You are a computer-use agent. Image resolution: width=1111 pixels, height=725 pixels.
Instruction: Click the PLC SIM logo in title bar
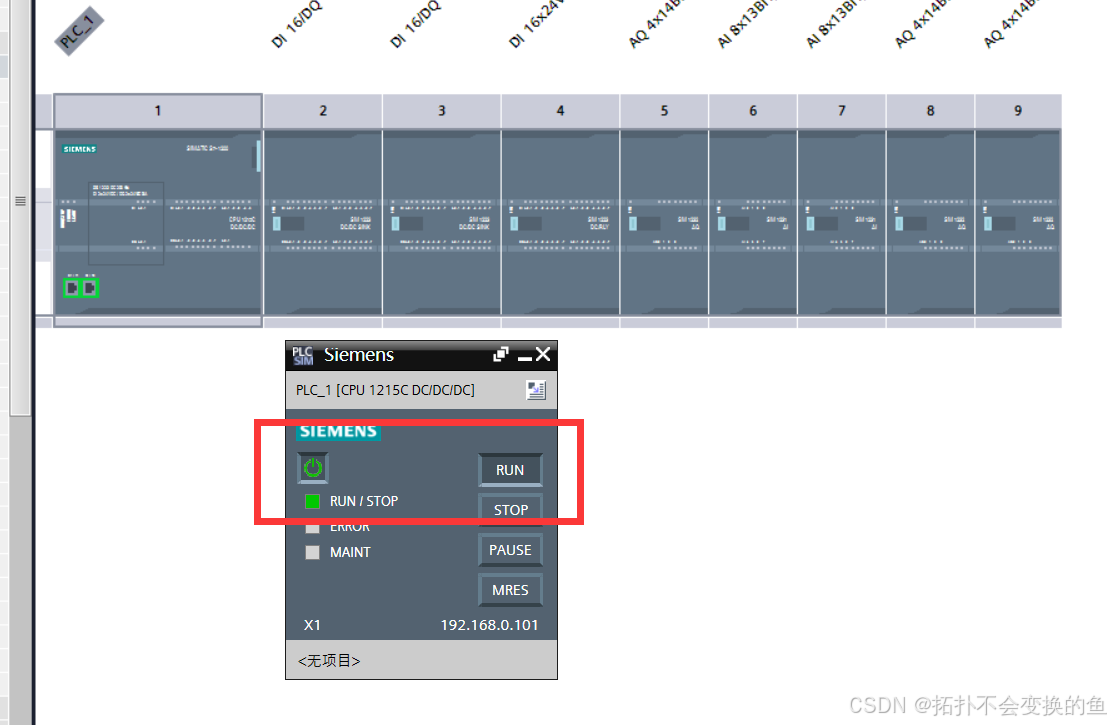click(303, 355)
